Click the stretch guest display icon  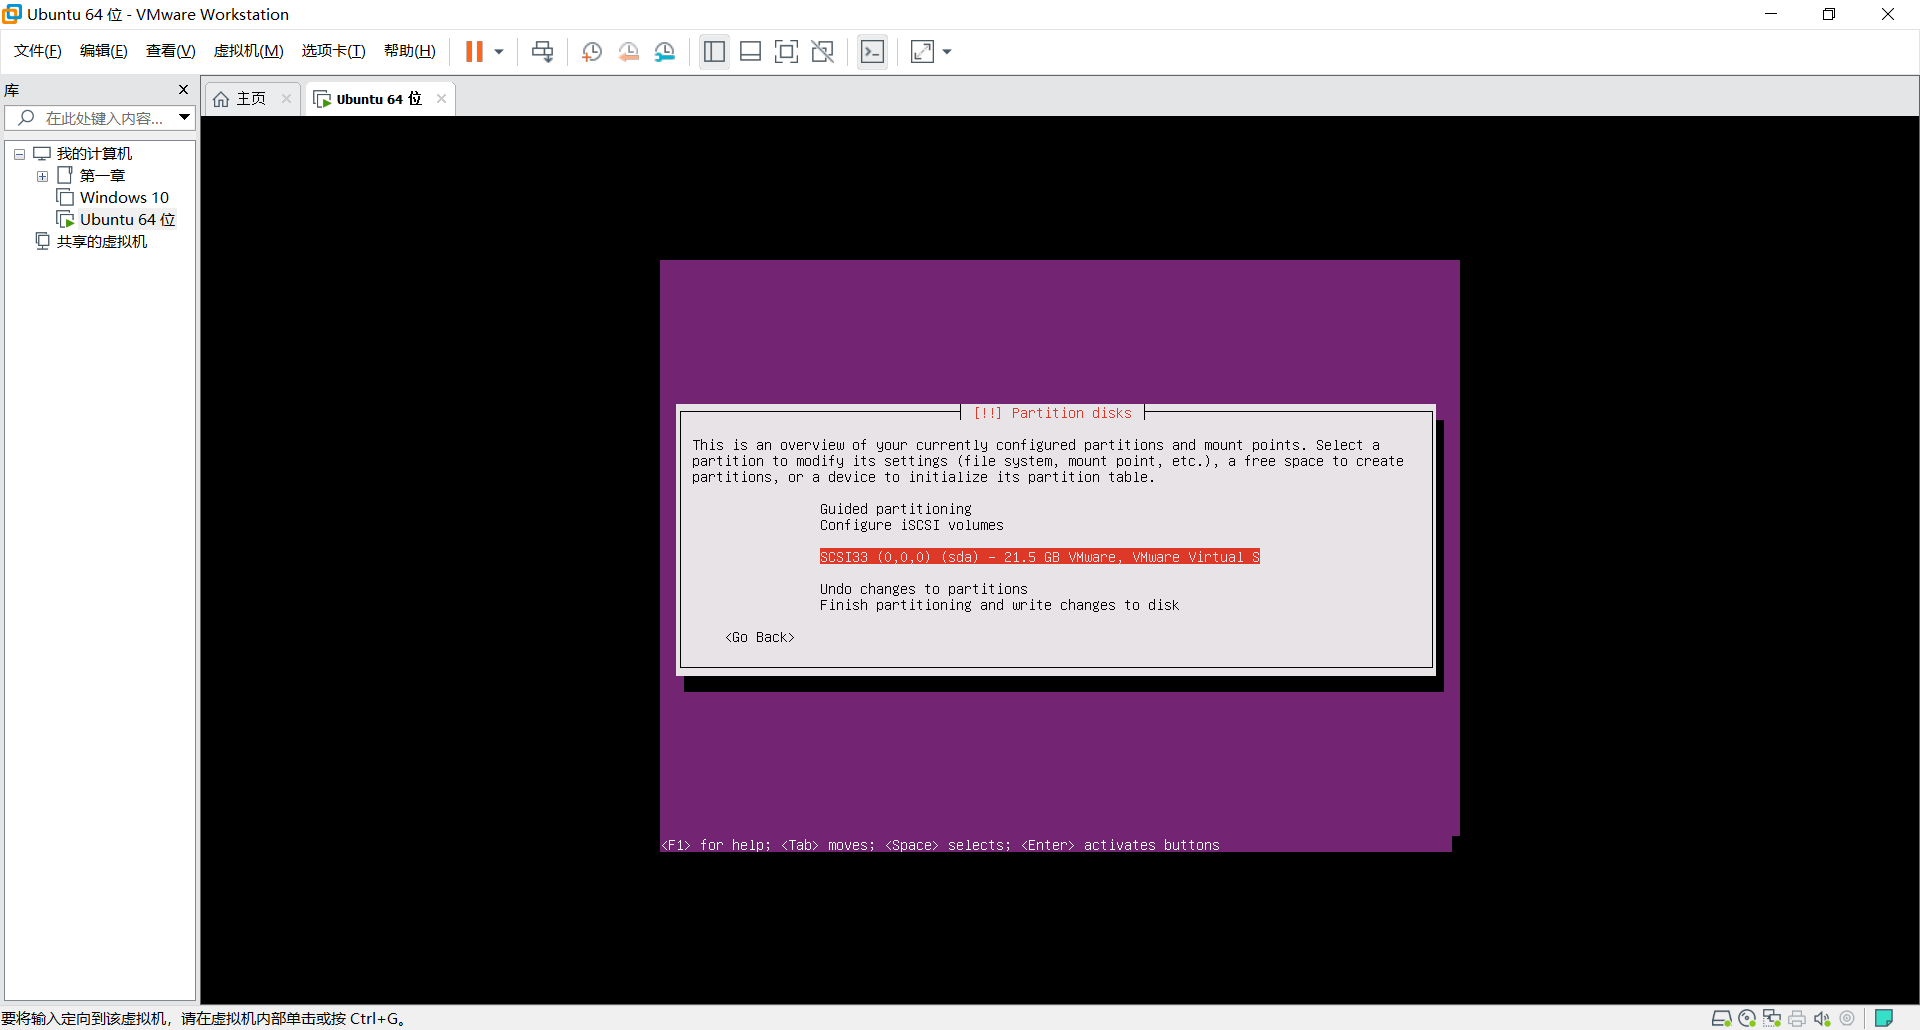[922, 52]
